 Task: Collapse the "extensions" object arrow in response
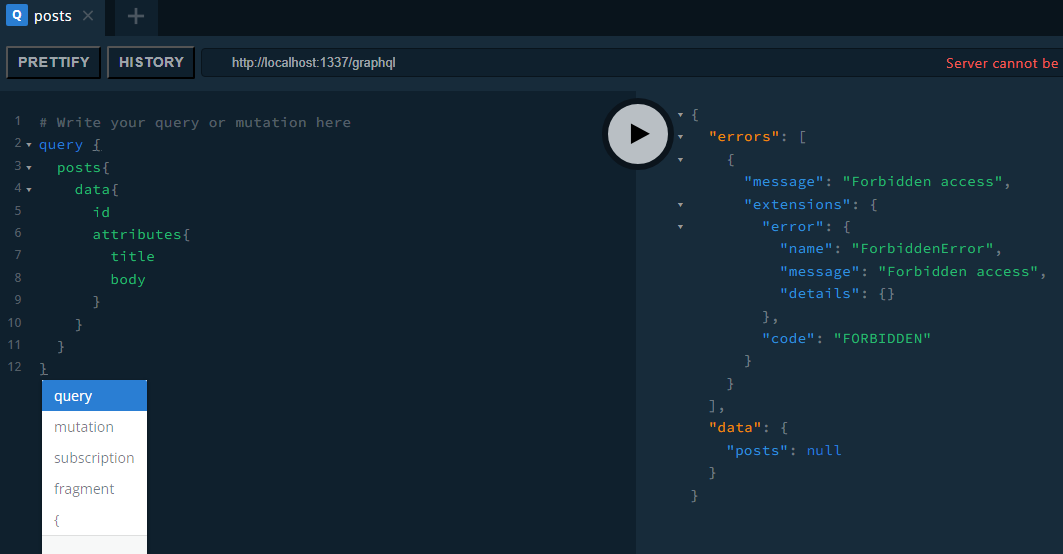[x=680, y=205]
